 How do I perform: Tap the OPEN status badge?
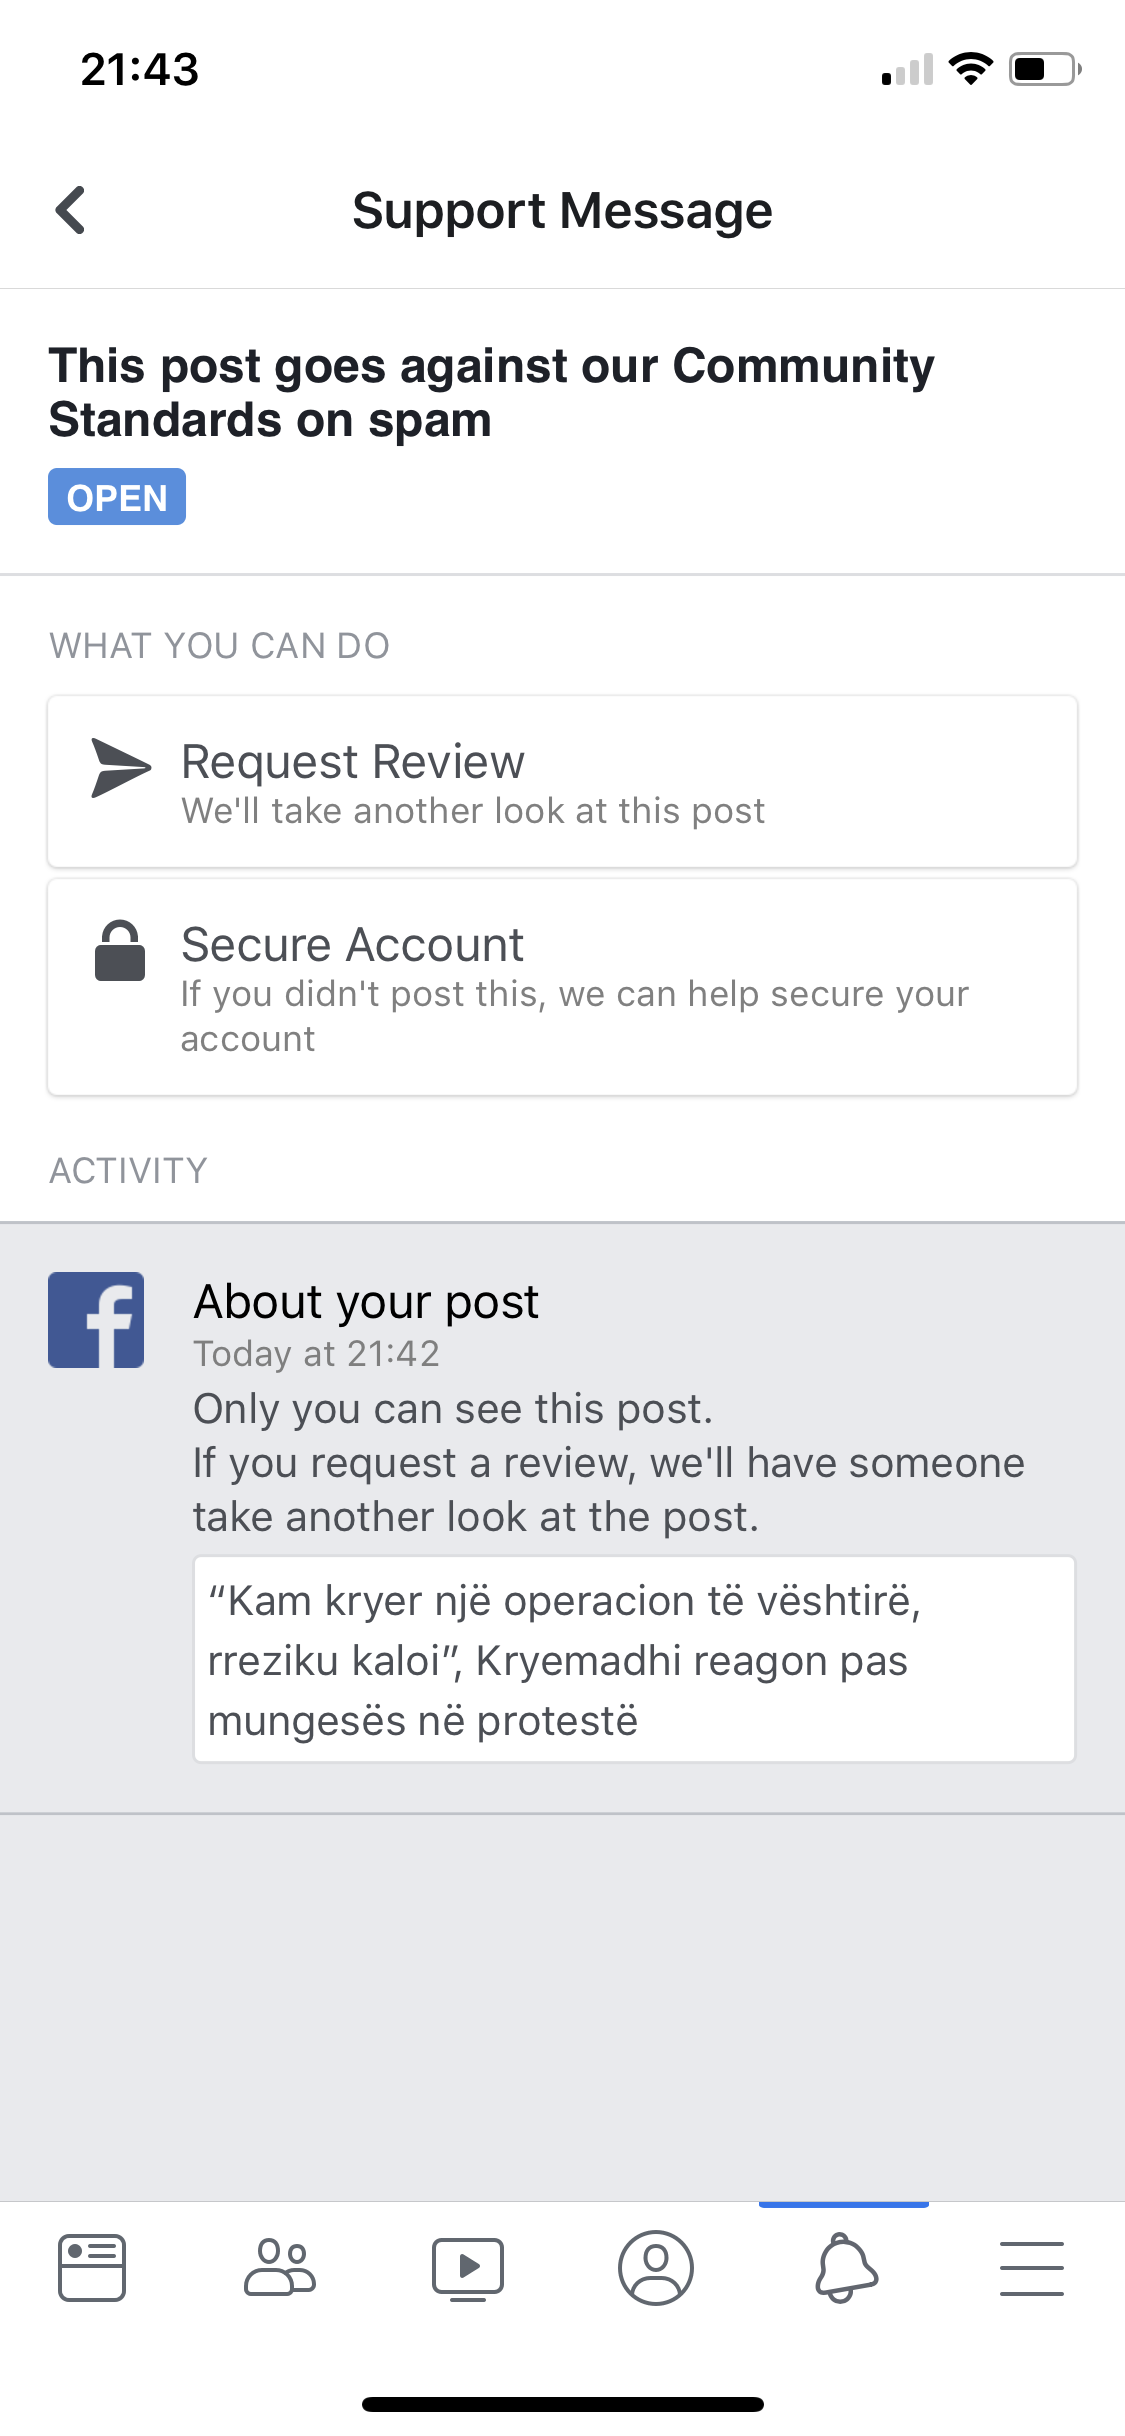(x=117, y=497)
